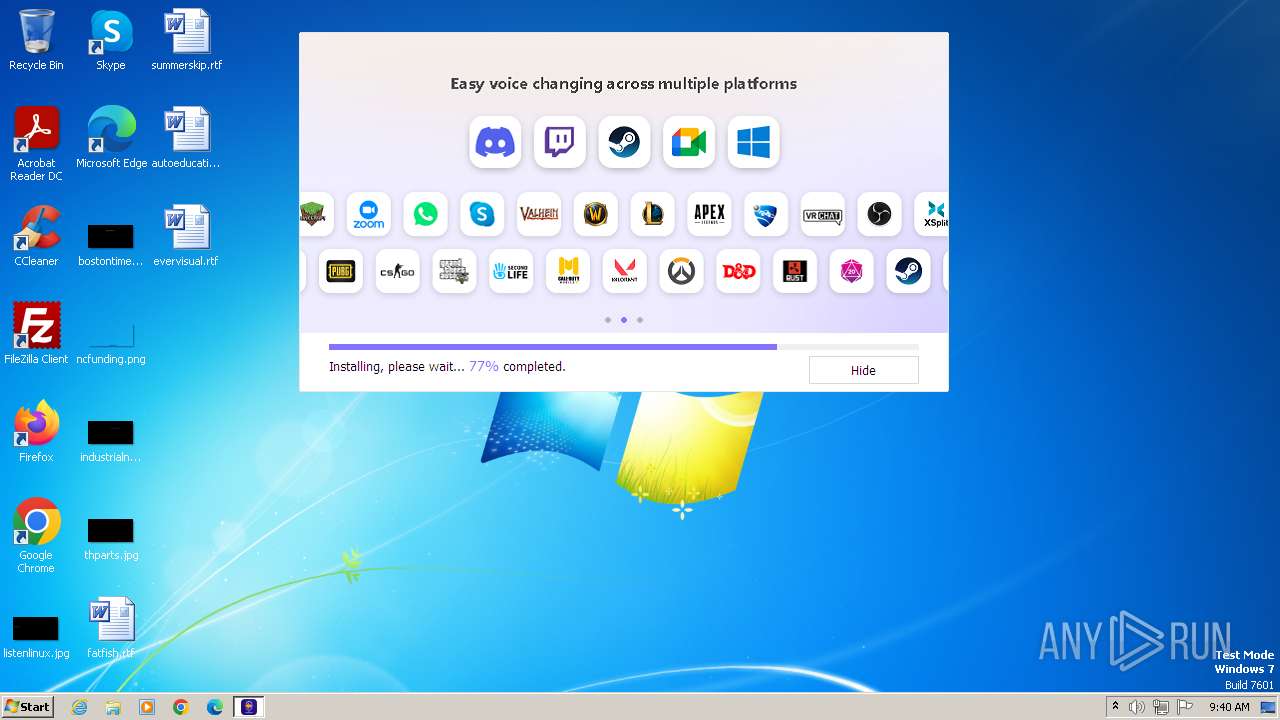Image resolution: width=1280 pixels, height=720 pixels.
Task: Click the Valheim game icon
Action: [x=539, y=214]
